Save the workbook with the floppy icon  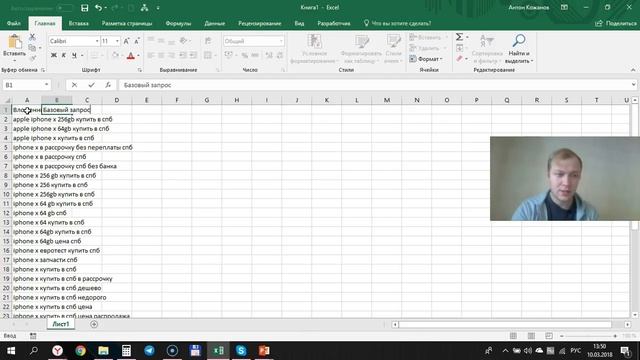click(84, 8)
